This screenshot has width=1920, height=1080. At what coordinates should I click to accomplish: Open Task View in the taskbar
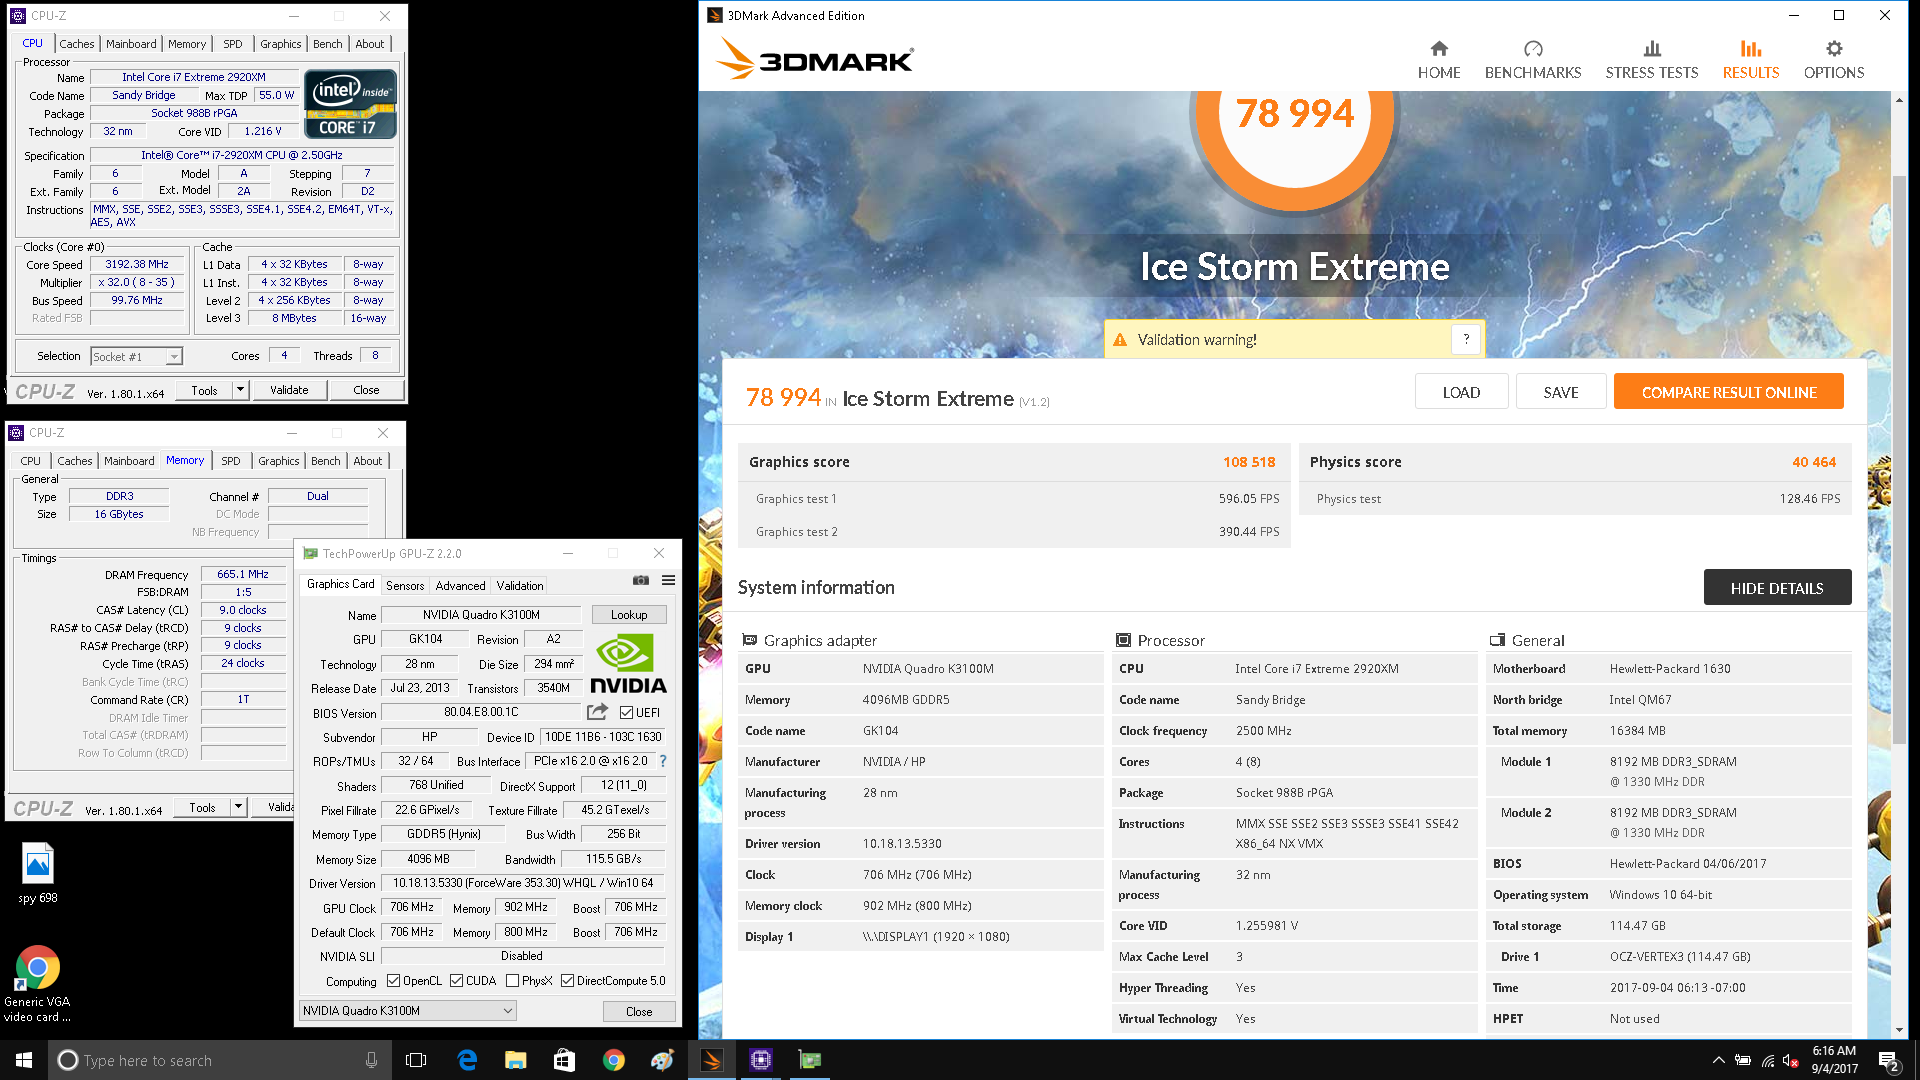416,1060
